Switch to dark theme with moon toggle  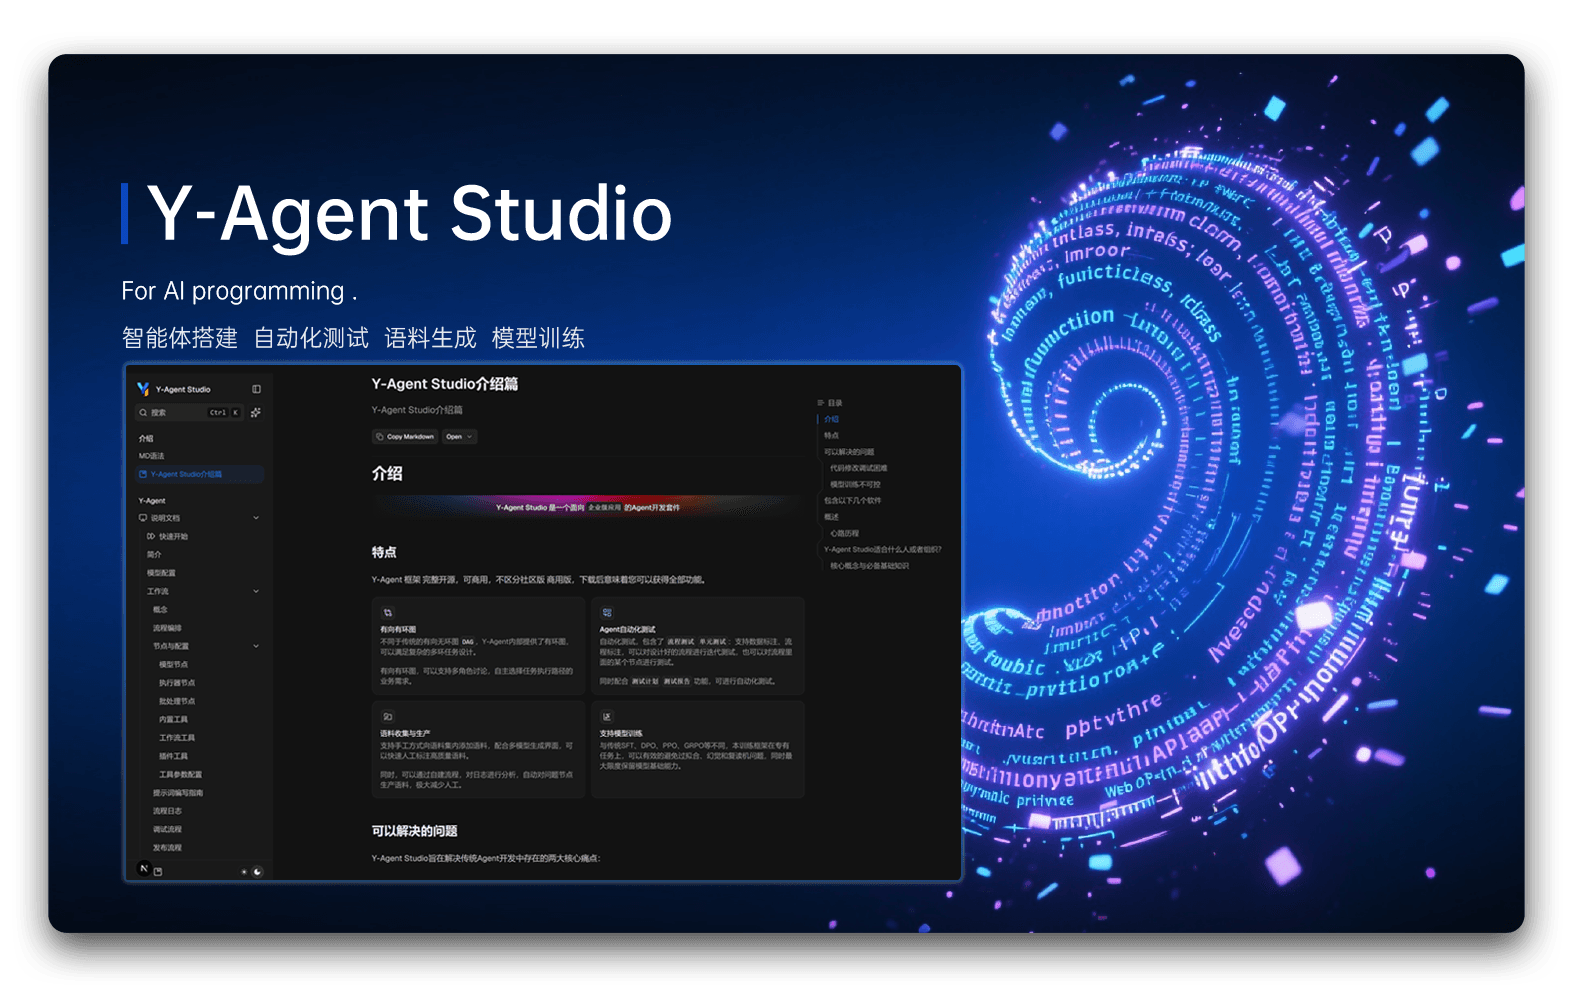tap(257, 872)
